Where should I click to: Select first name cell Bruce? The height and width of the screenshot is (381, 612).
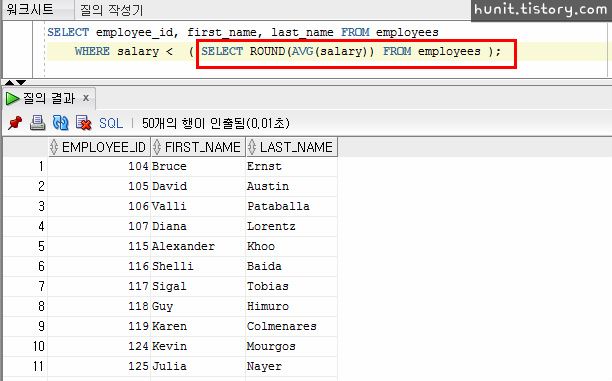(198, 166)
